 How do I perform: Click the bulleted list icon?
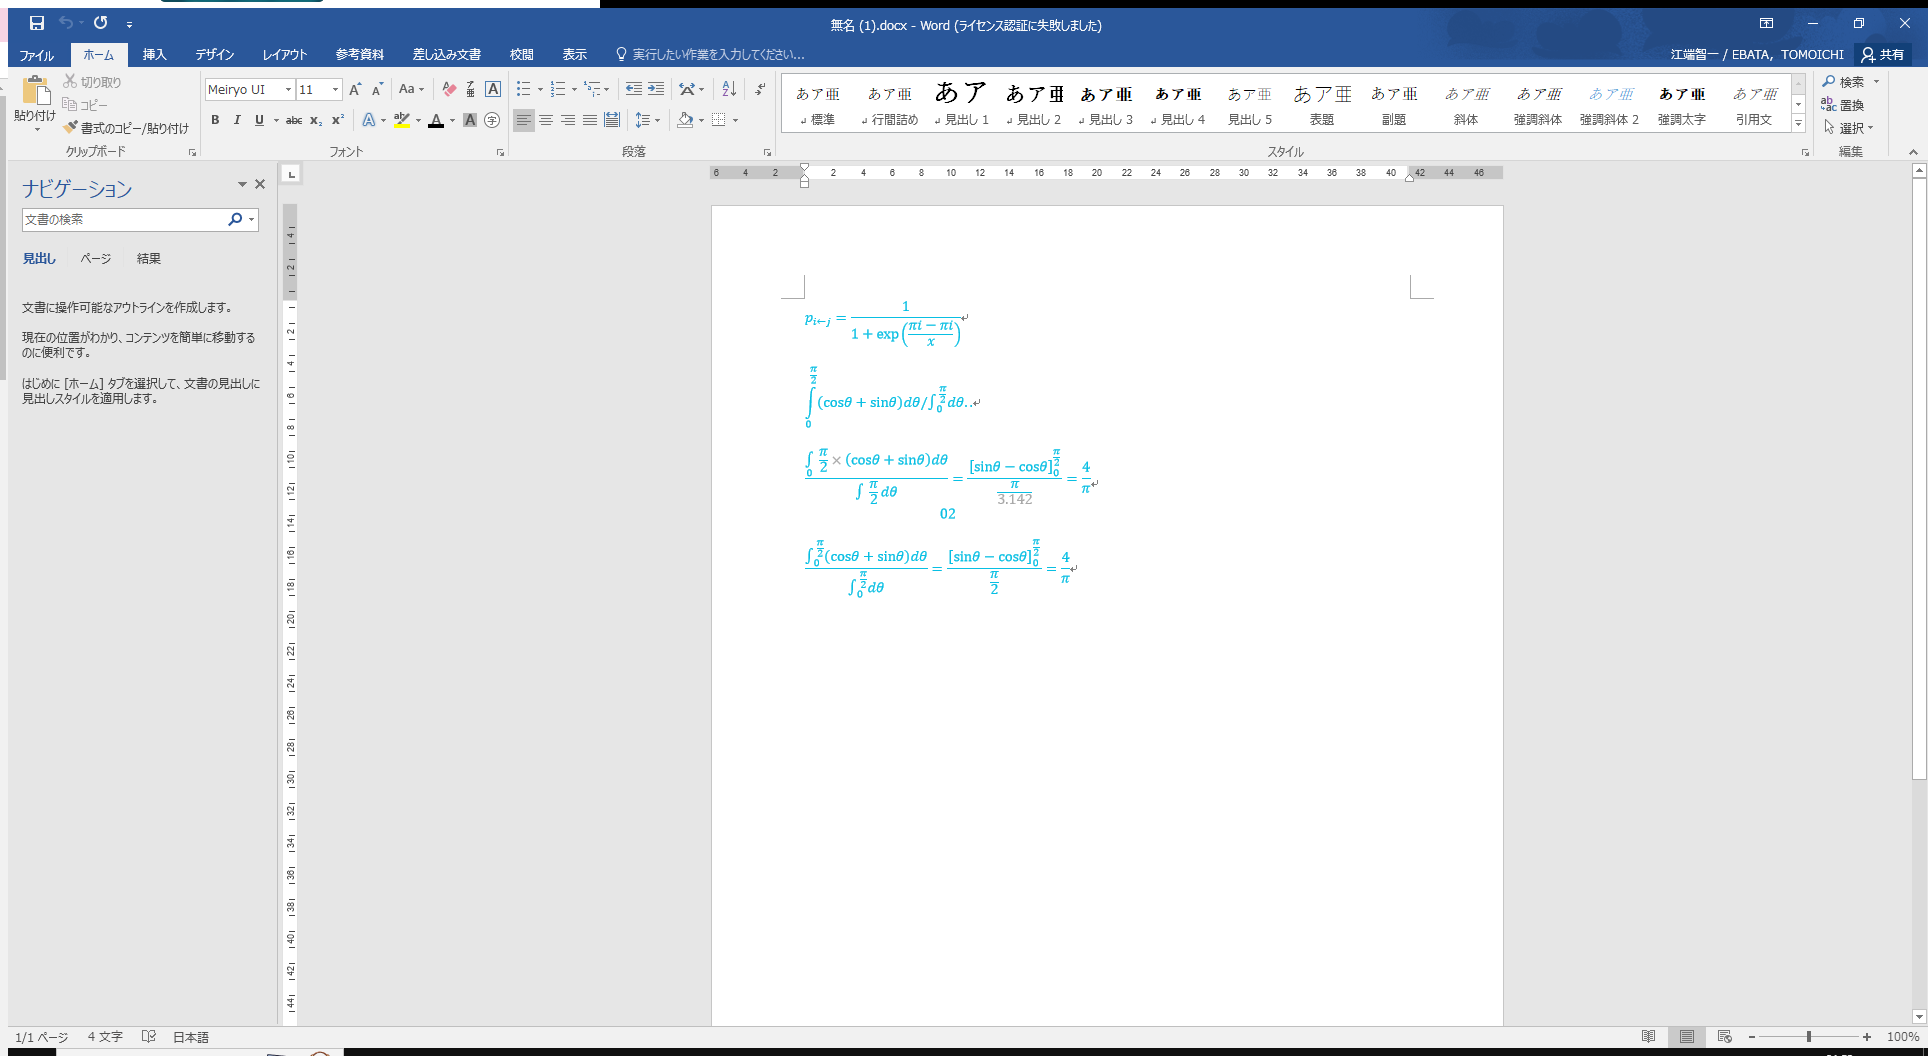tap(523, 90)
